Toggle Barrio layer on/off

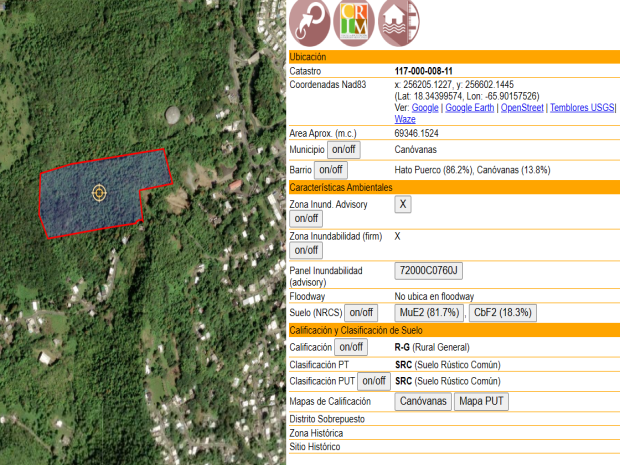330,170
